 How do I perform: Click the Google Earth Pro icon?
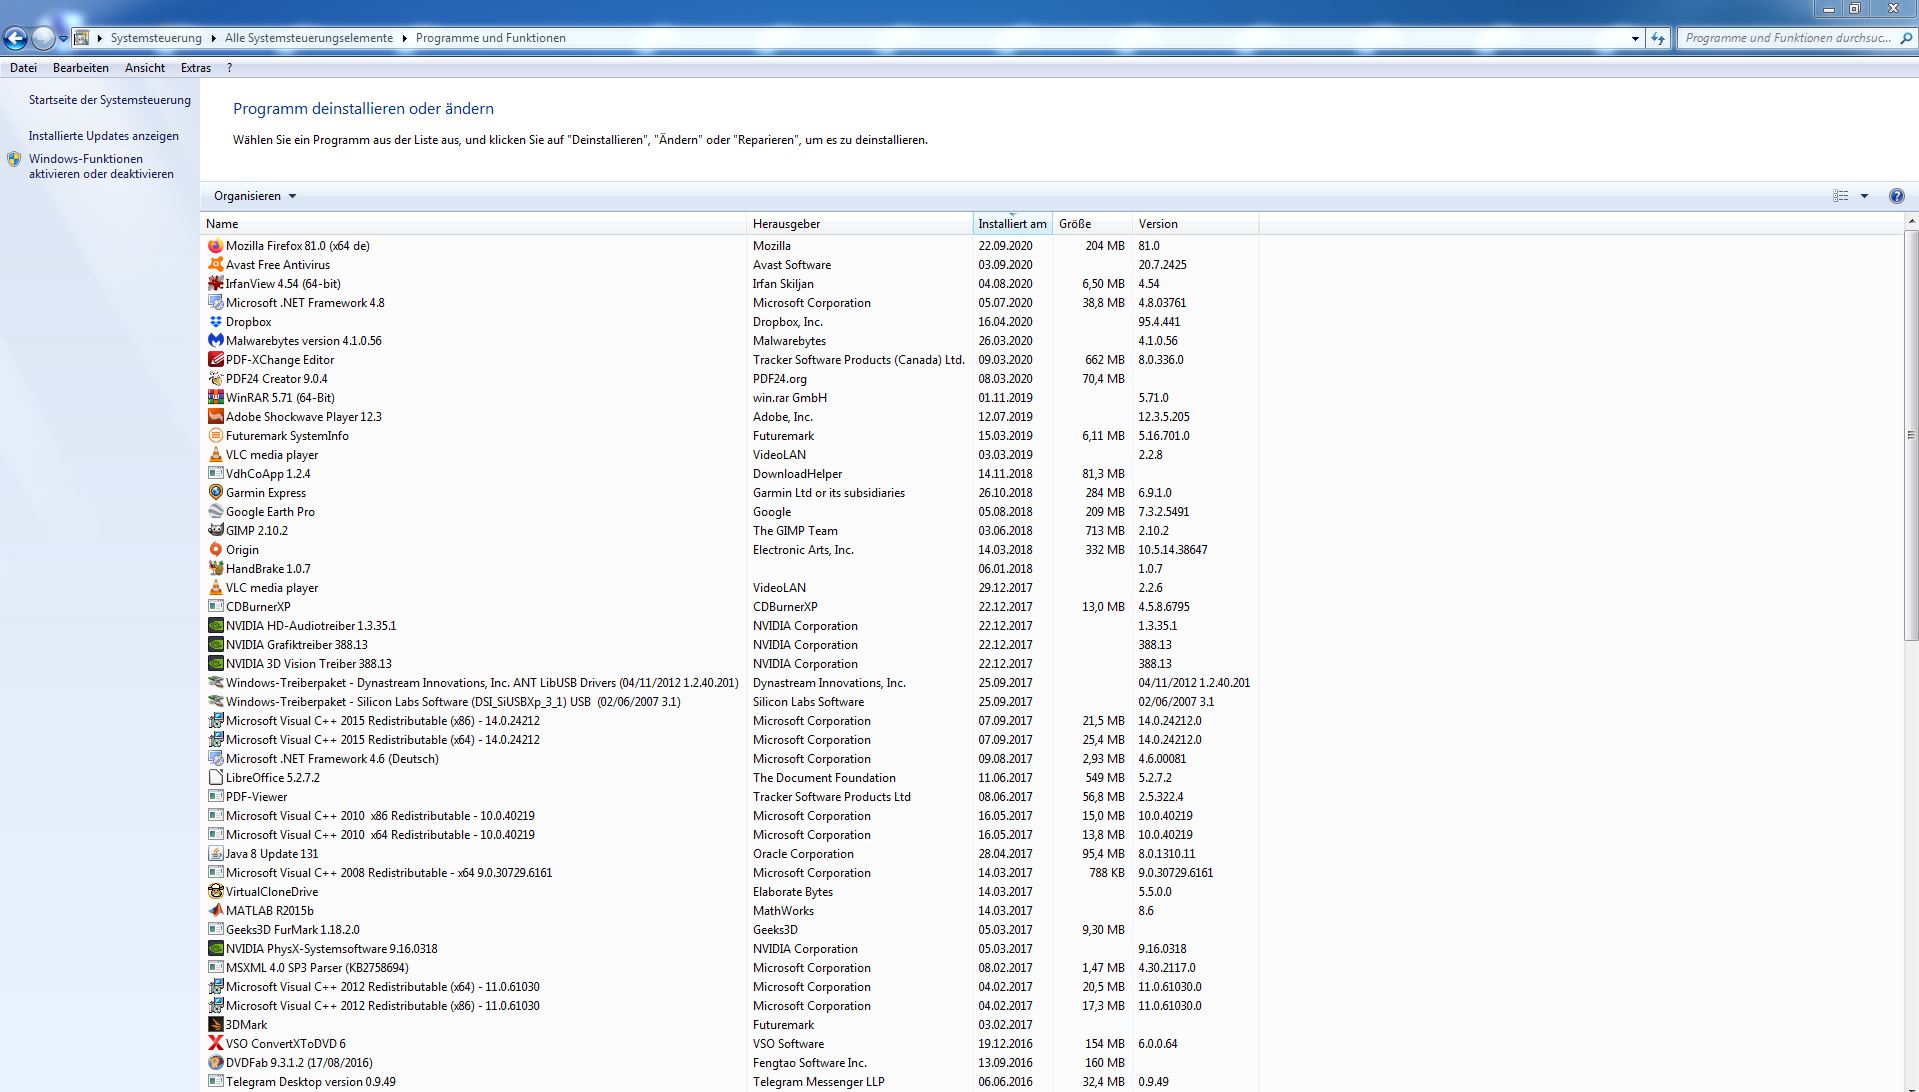[215, 512]
